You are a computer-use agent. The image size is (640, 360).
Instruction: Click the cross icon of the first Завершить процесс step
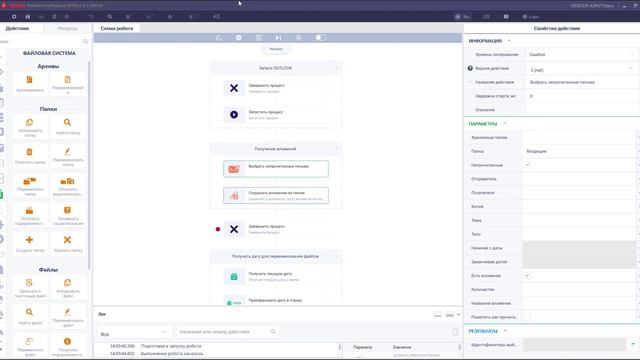click(x=234, y=88)
